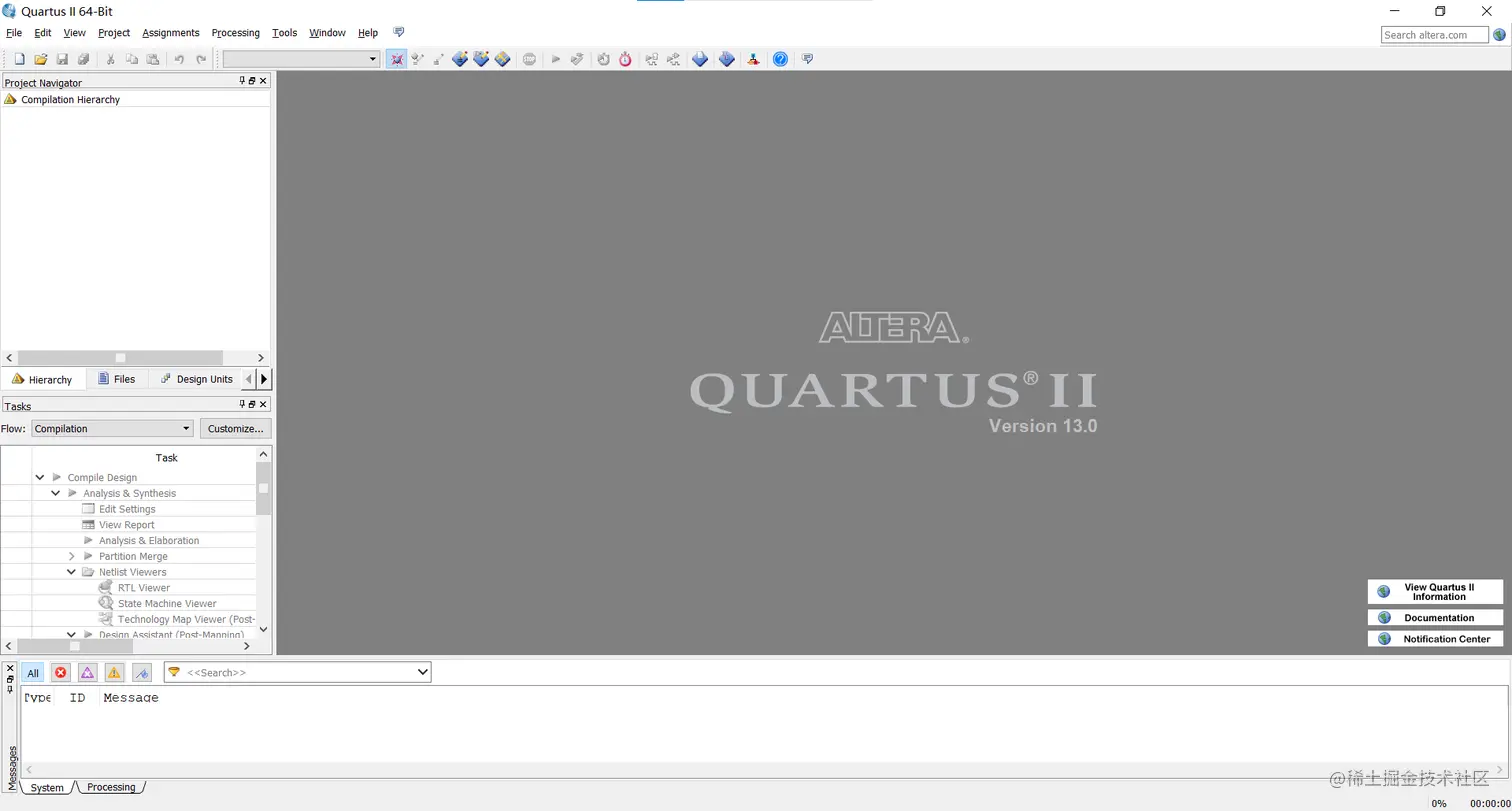Image resolution: width=1512 pixels, height=811 pixels.
Task: Click the Save All toolbar icon
Action: pos(83,59)
